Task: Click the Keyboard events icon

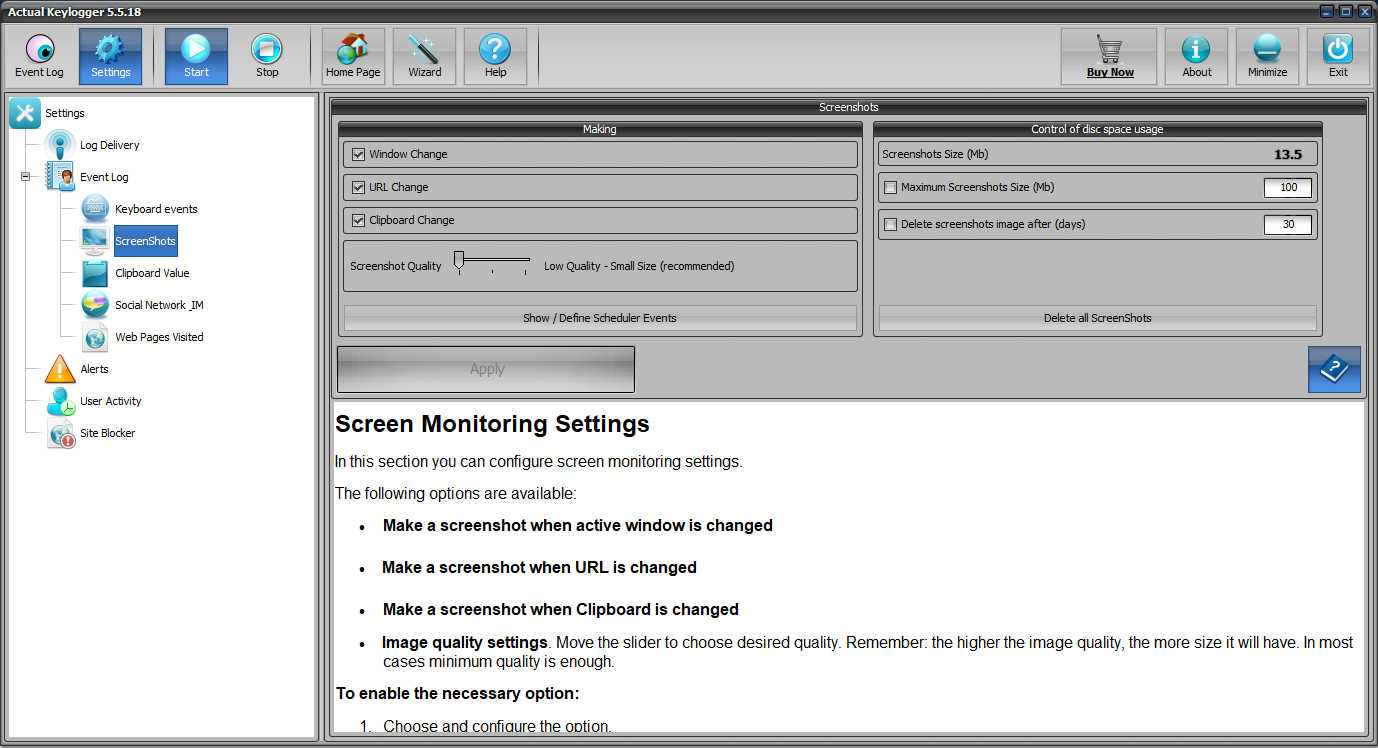Action: tap(95, 209)
